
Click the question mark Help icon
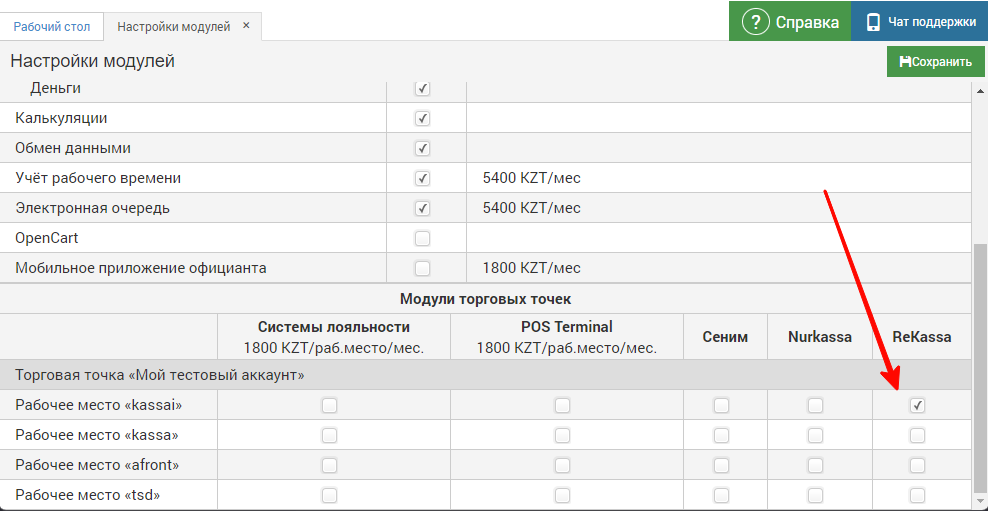pos(755,22)
